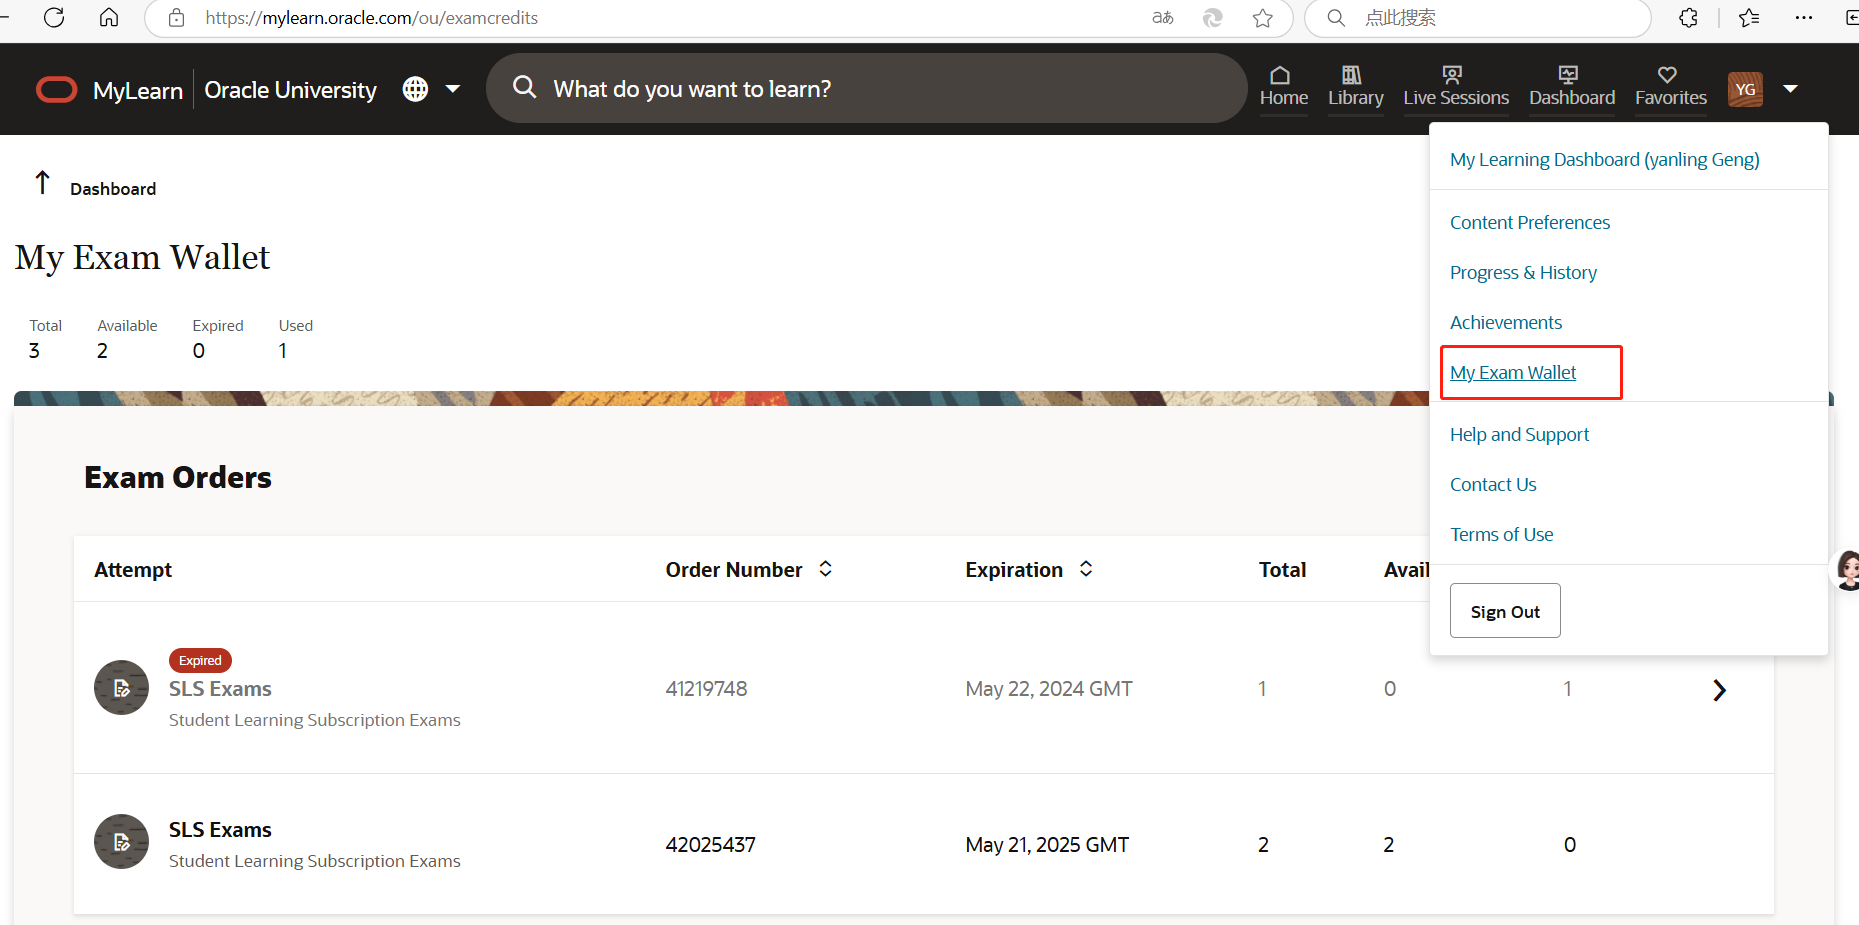Click the chat assistant avatar at right edge
The width and height of the screenshot is (1859, 925).
point(1846,570)
